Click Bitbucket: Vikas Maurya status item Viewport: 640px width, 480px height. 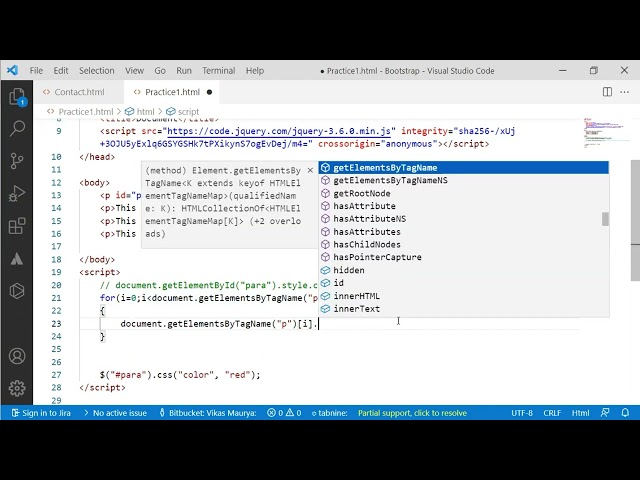point(208,413)
